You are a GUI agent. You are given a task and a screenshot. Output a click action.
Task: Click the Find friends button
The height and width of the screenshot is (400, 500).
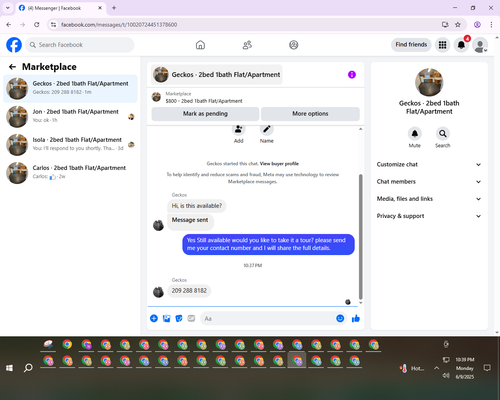click(411, 45)
